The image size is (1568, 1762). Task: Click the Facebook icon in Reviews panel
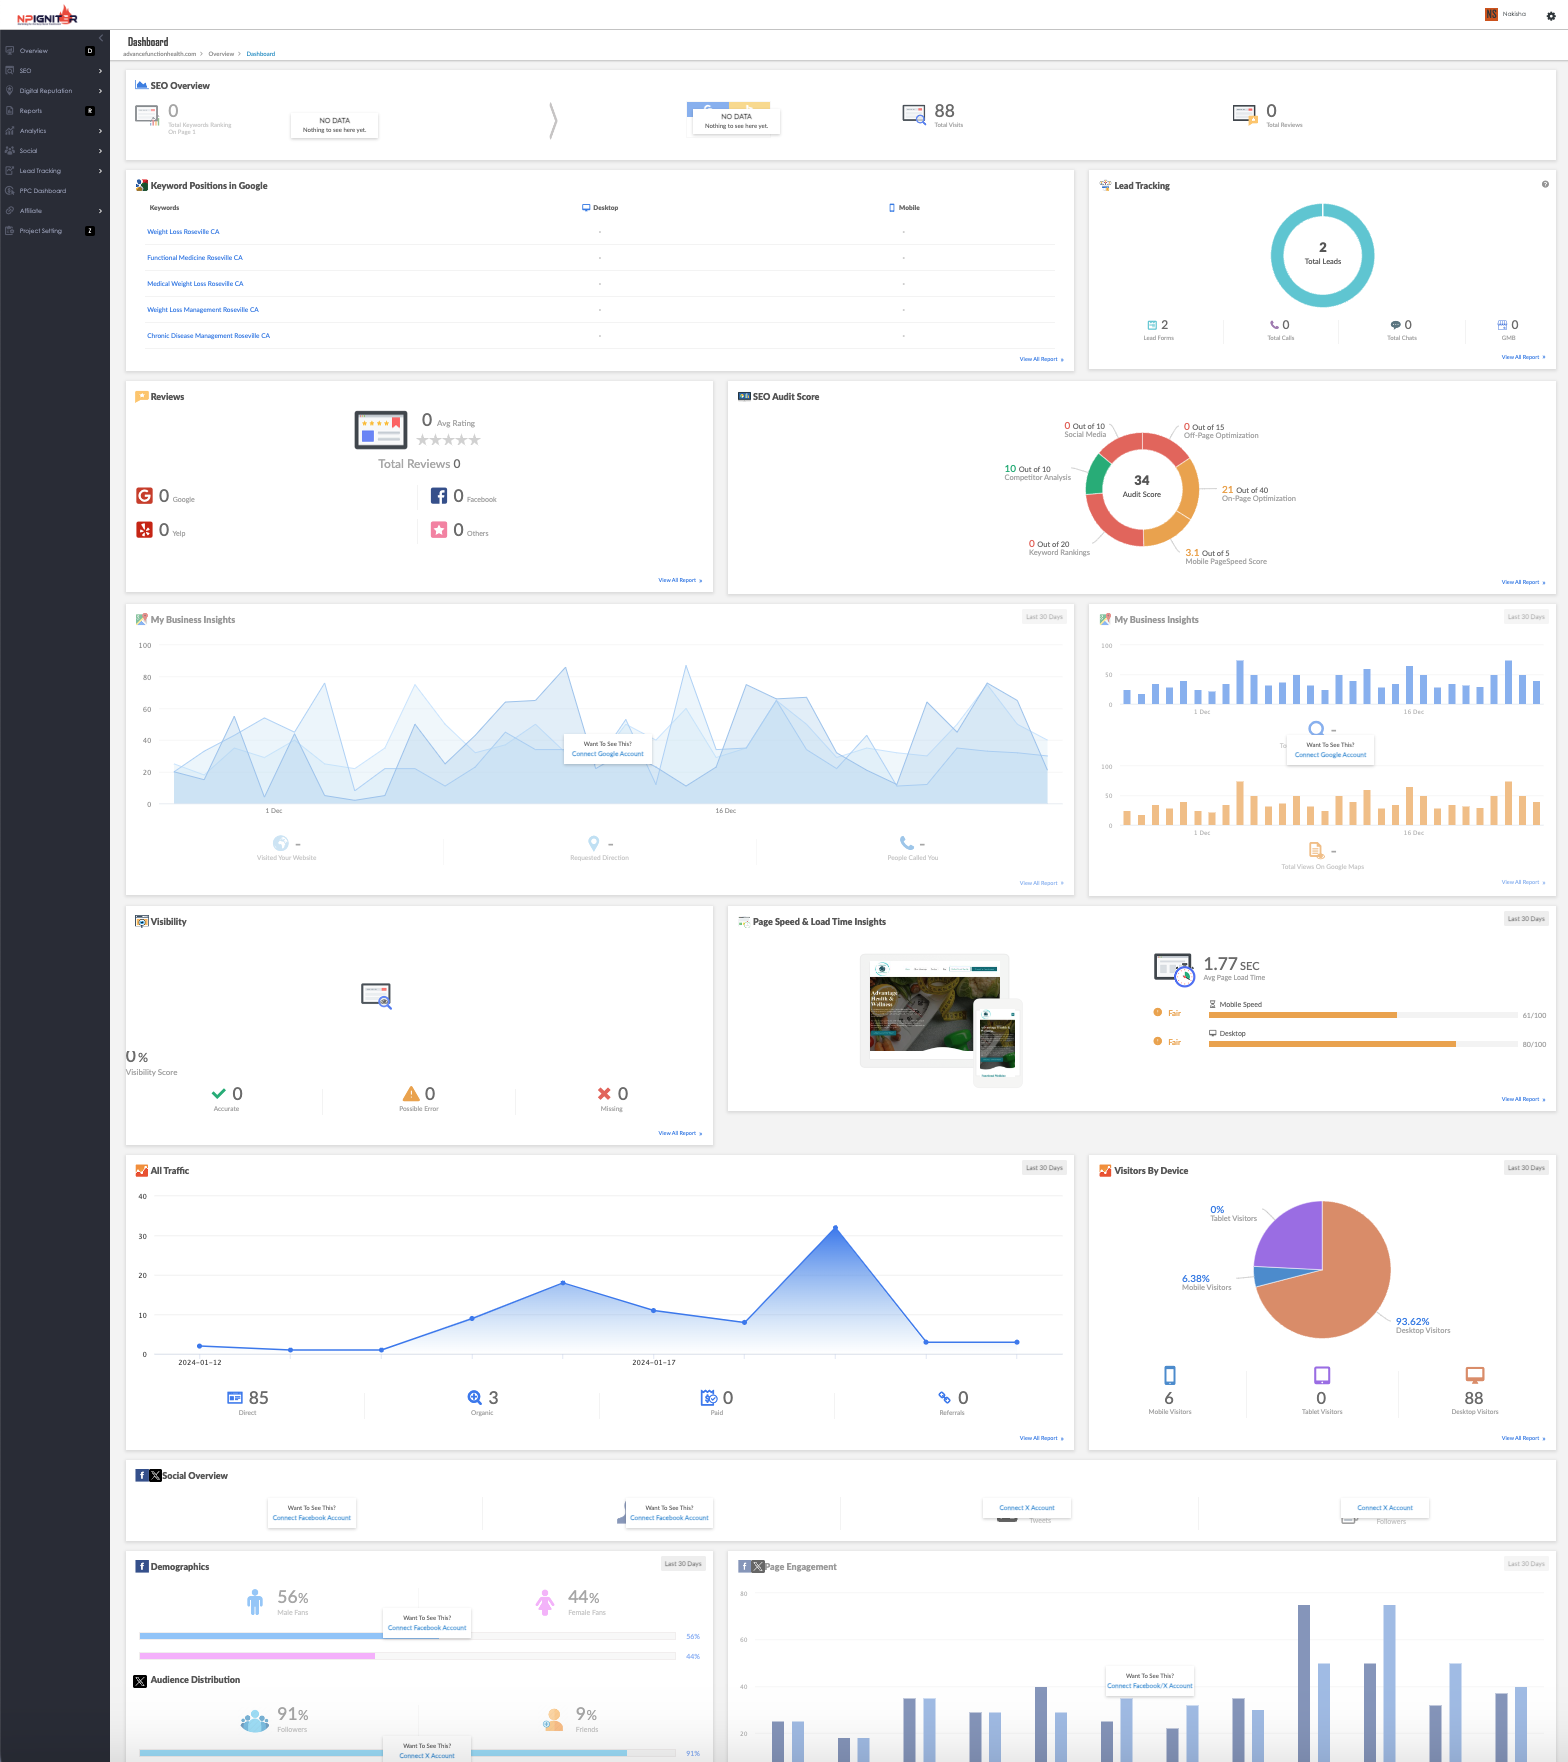[439, 496]
